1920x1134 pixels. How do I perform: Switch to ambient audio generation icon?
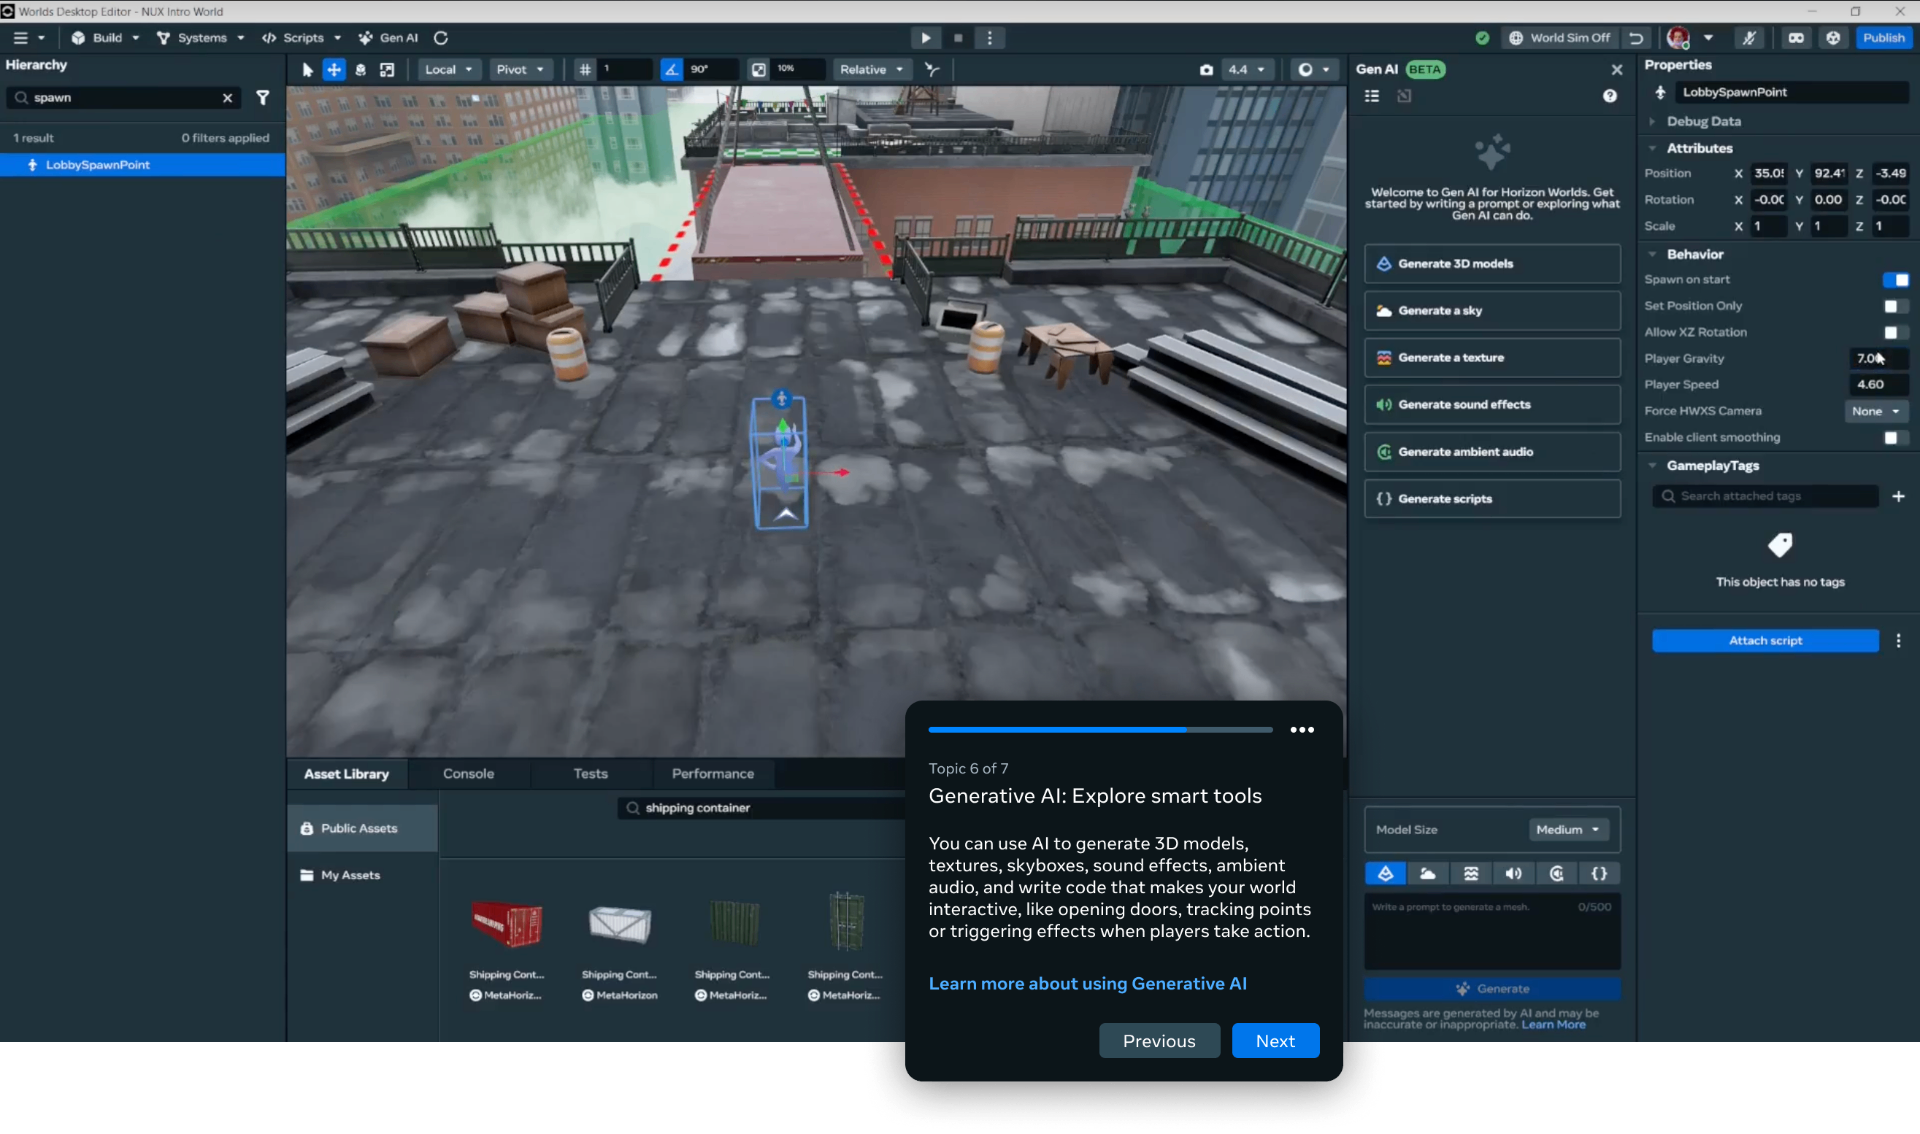(1557, 874)
